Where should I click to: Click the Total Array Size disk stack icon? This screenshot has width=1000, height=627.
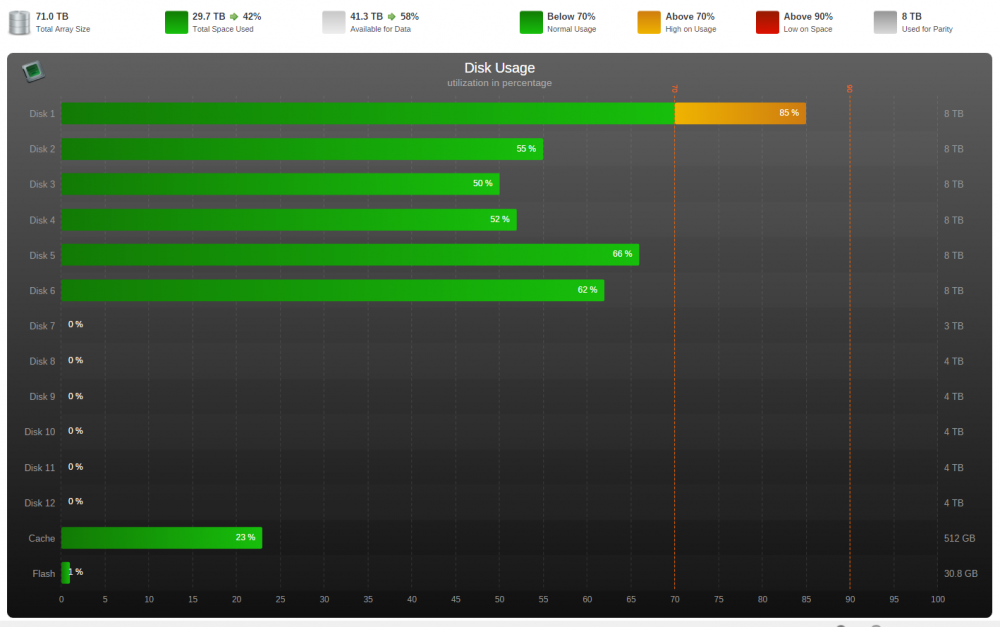point(19,22)
